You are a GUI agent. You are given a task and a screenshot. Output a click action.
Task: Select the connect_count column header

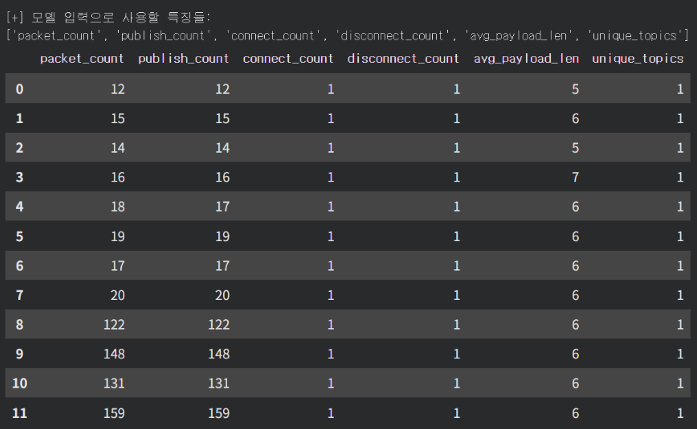(x=288, y=58)
